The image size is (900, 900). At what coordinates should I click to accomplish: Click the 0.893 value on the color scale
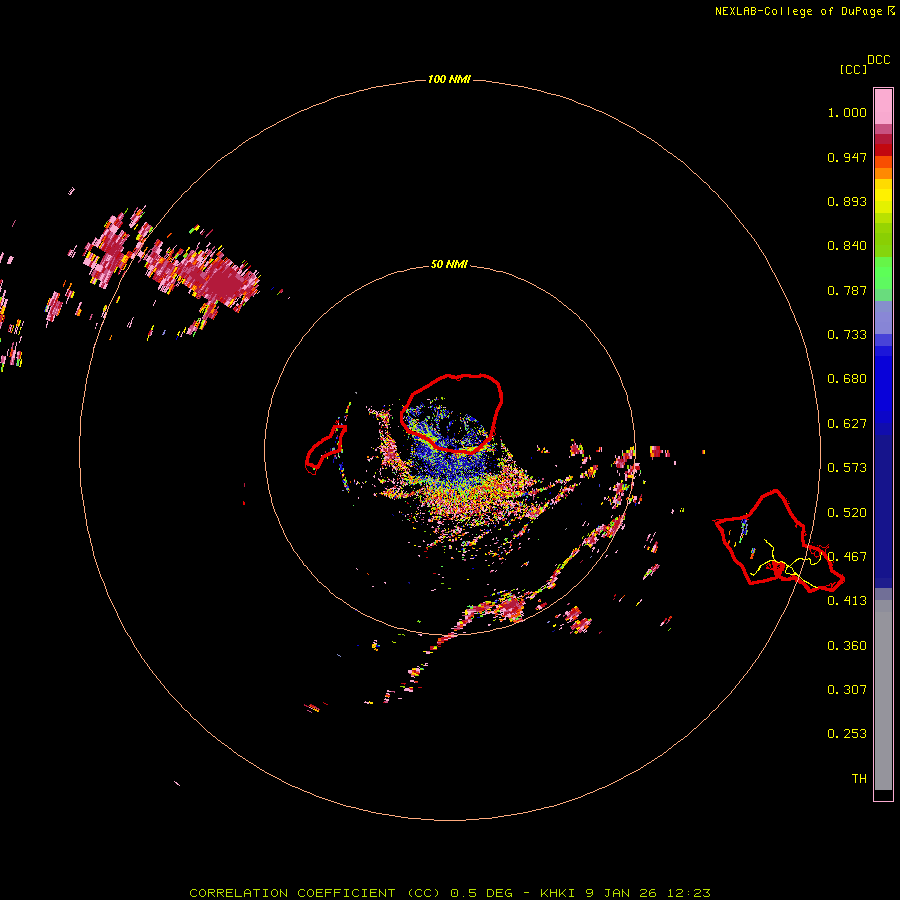pos(847,201)
